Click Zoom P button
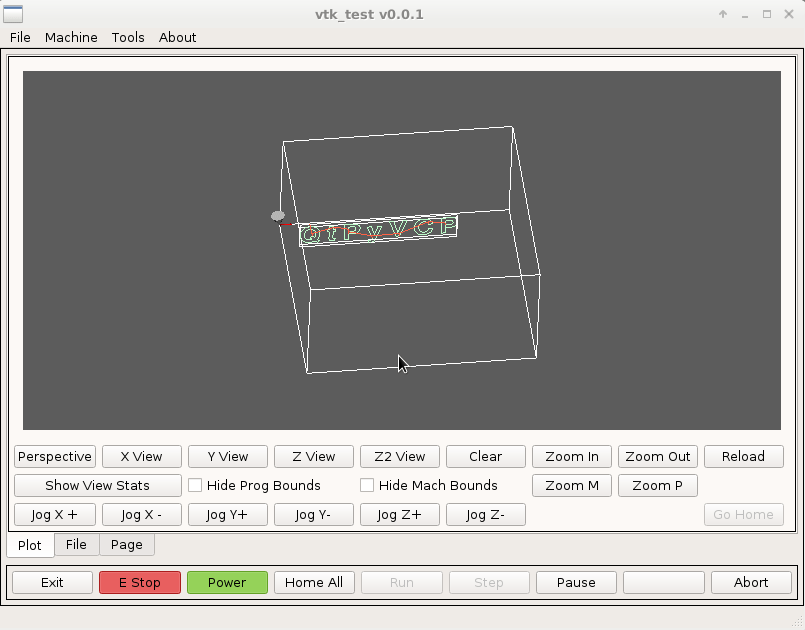Image resolution: width=805 pixels, height=630 pixels. pos(658,486)
